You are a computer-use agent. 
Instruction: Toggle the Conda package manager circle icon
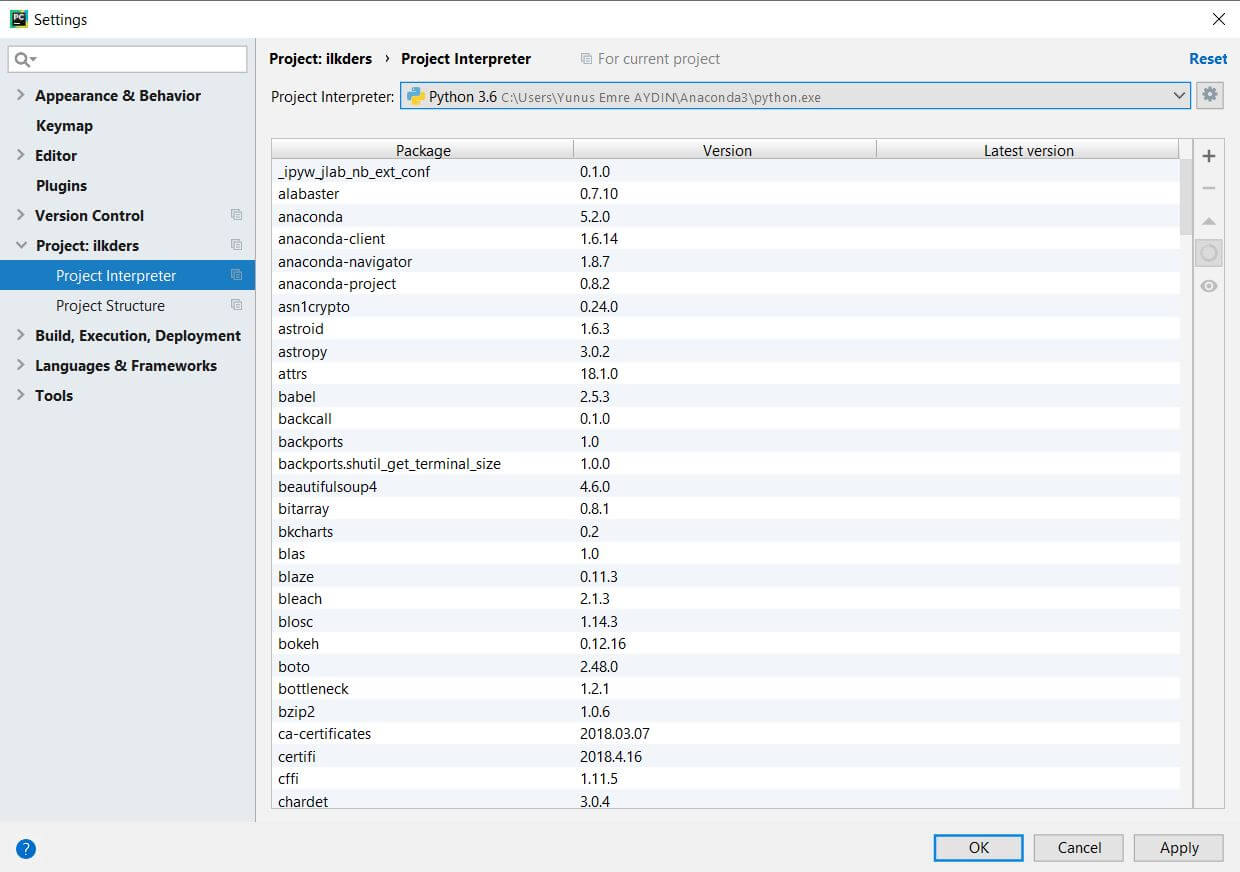click(1209, 253)
